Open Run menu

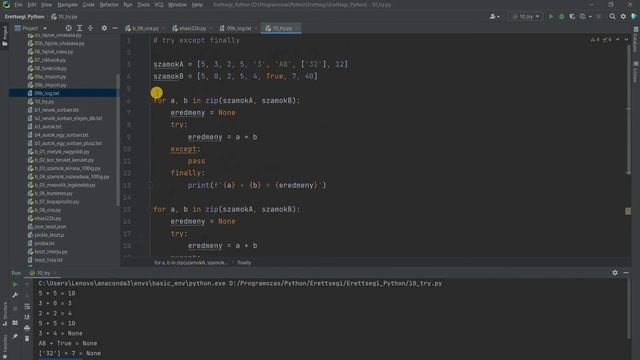[128, 5]
